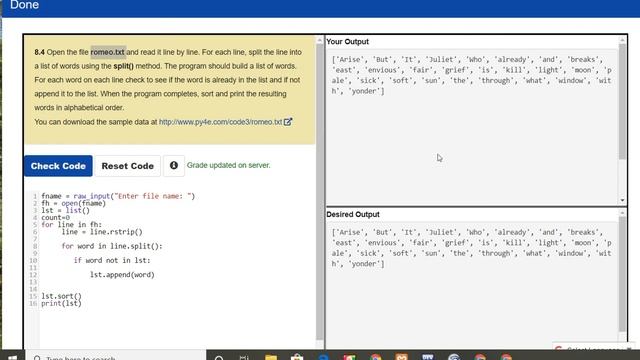
Task: Click the Check Code button
Action: (58, 166)
